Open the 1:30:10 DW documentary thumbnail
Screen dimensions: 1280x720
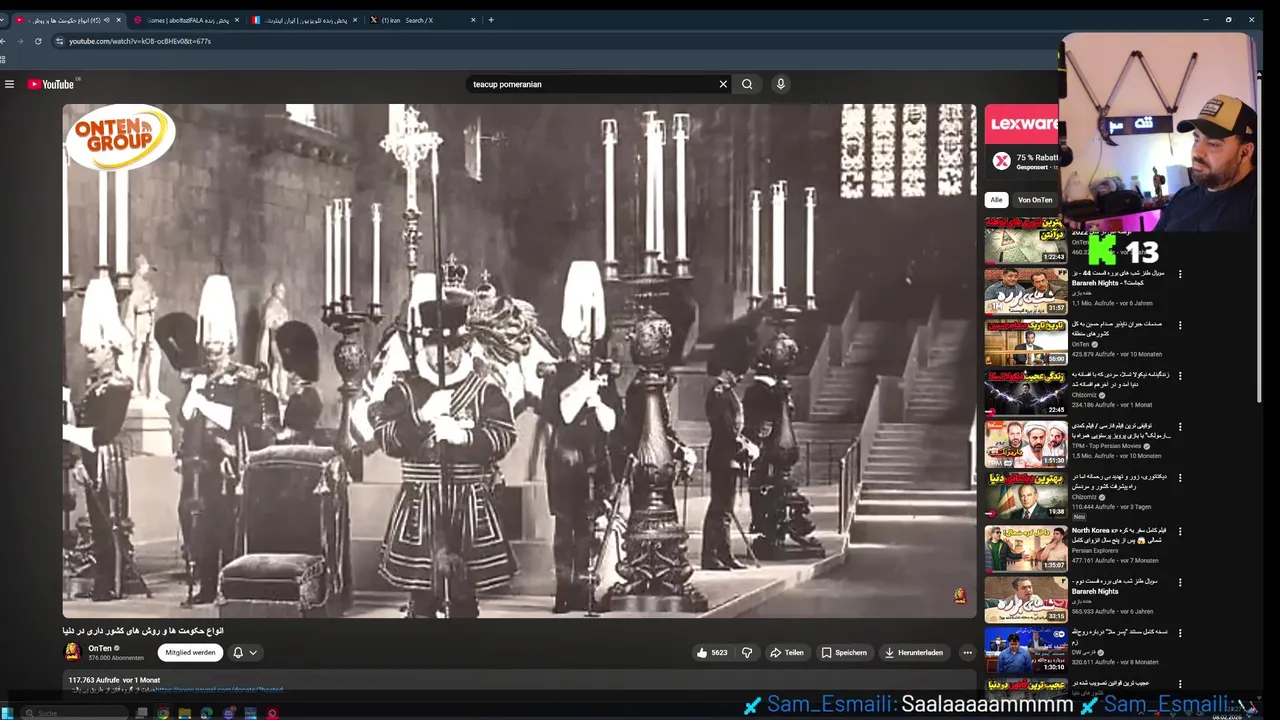[1026, 650]
